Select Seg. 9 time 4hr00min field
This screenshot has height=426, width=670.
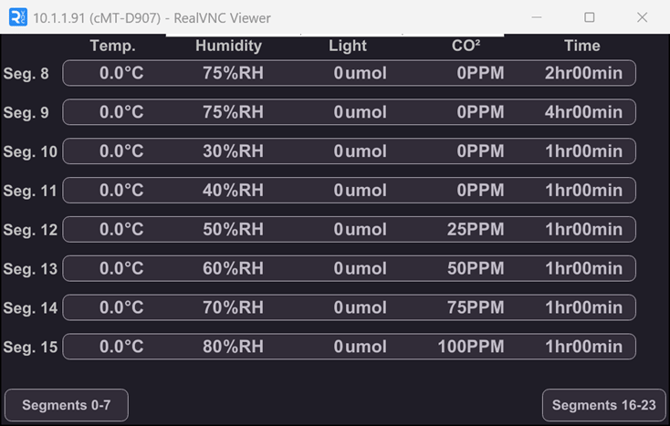[x=583, y=112]
